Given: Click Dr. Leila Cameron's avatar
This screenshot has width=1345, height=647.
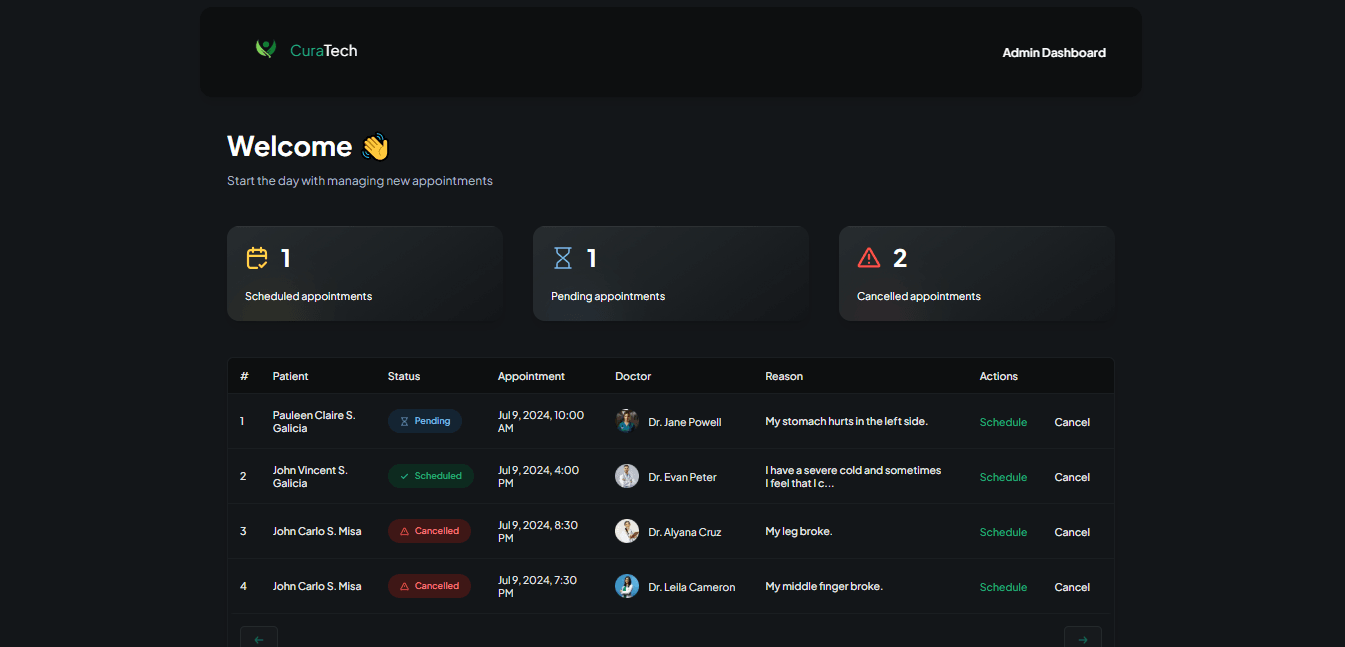Looking at the screenshot, I should 627,586.
